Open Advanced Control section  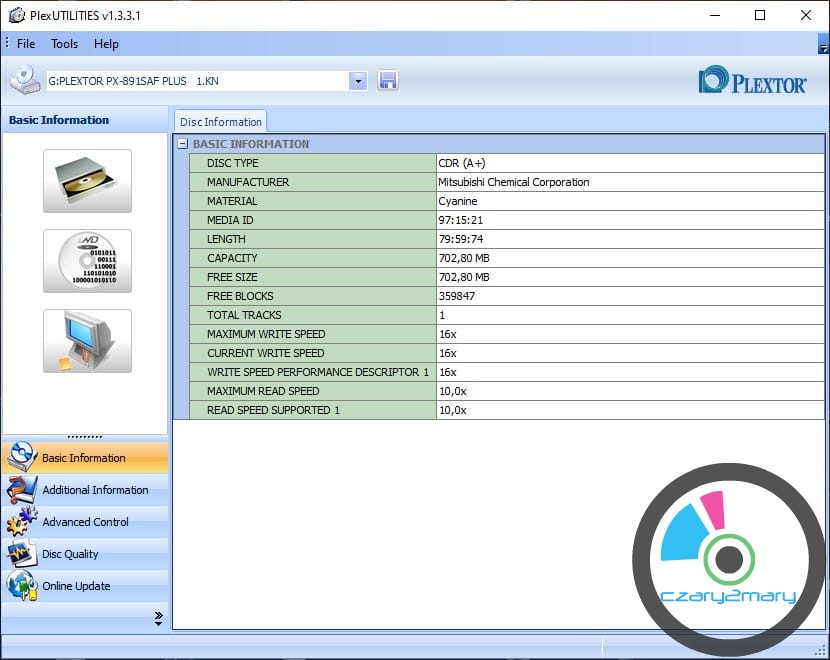pos(84,522)
